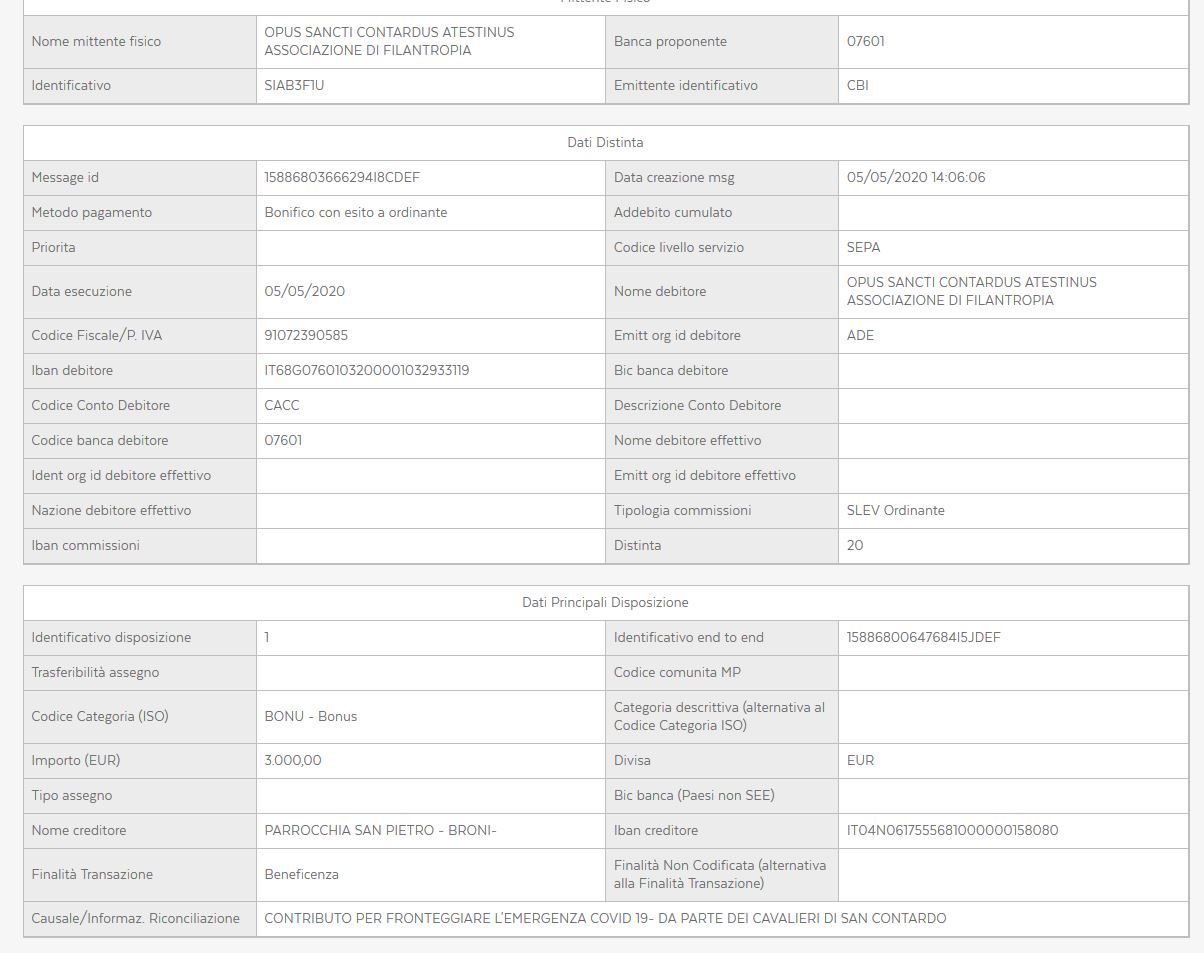Click the Causale text about COVID 19 contribution
The width and height of the screenshot is (1204, 953).
(605, 919)
